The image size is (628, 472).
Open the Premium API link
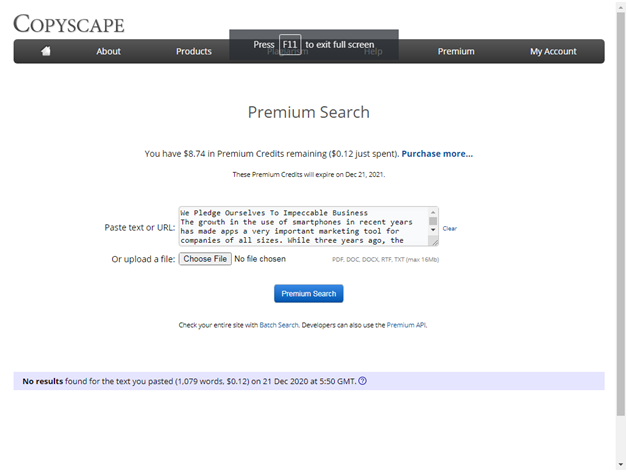click(406, 325)
